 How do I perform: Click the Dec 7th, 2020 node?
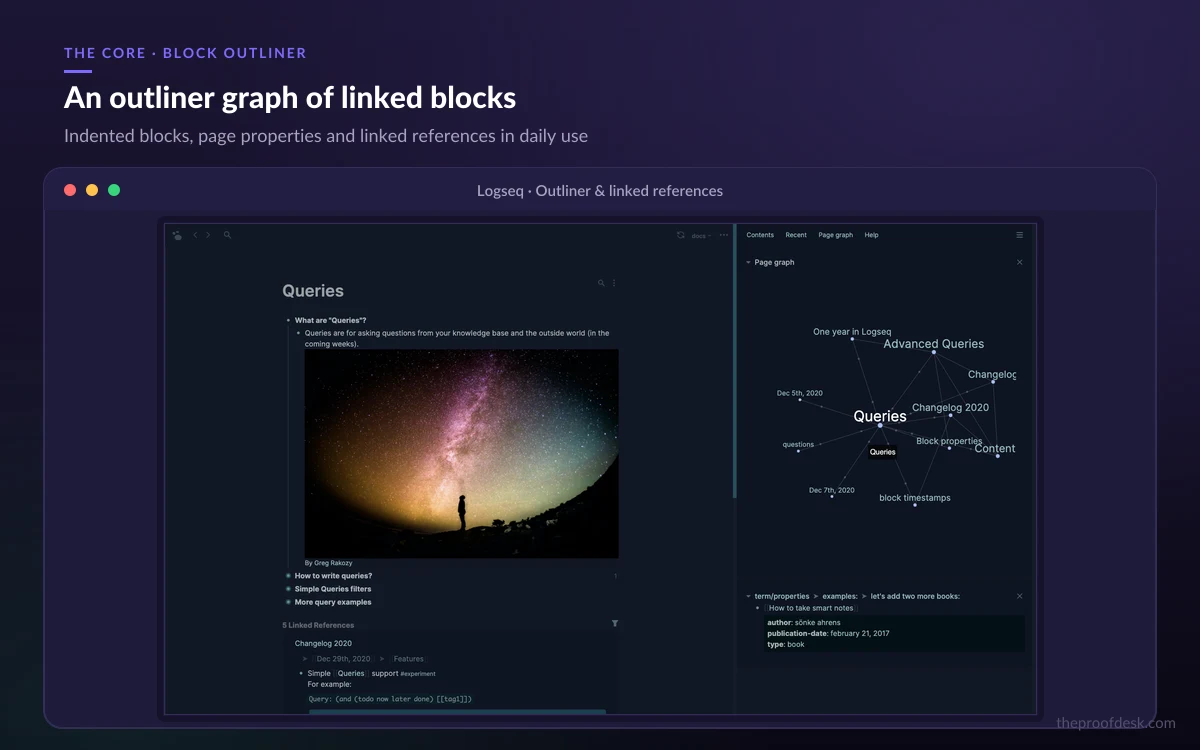coord(832,491)
